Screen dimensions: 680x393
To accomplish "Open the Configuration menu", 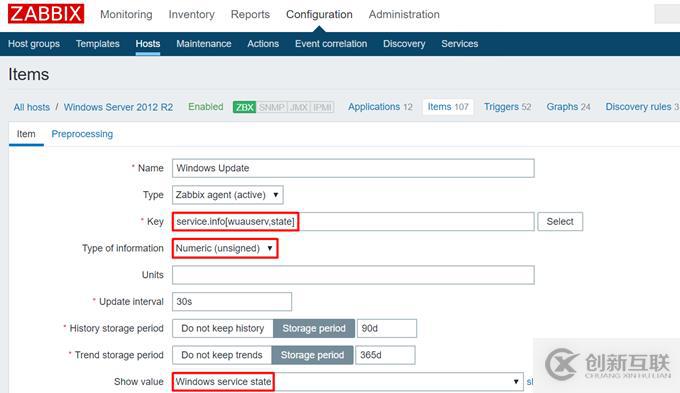I will pyautogui.click(x=319, y=14).
